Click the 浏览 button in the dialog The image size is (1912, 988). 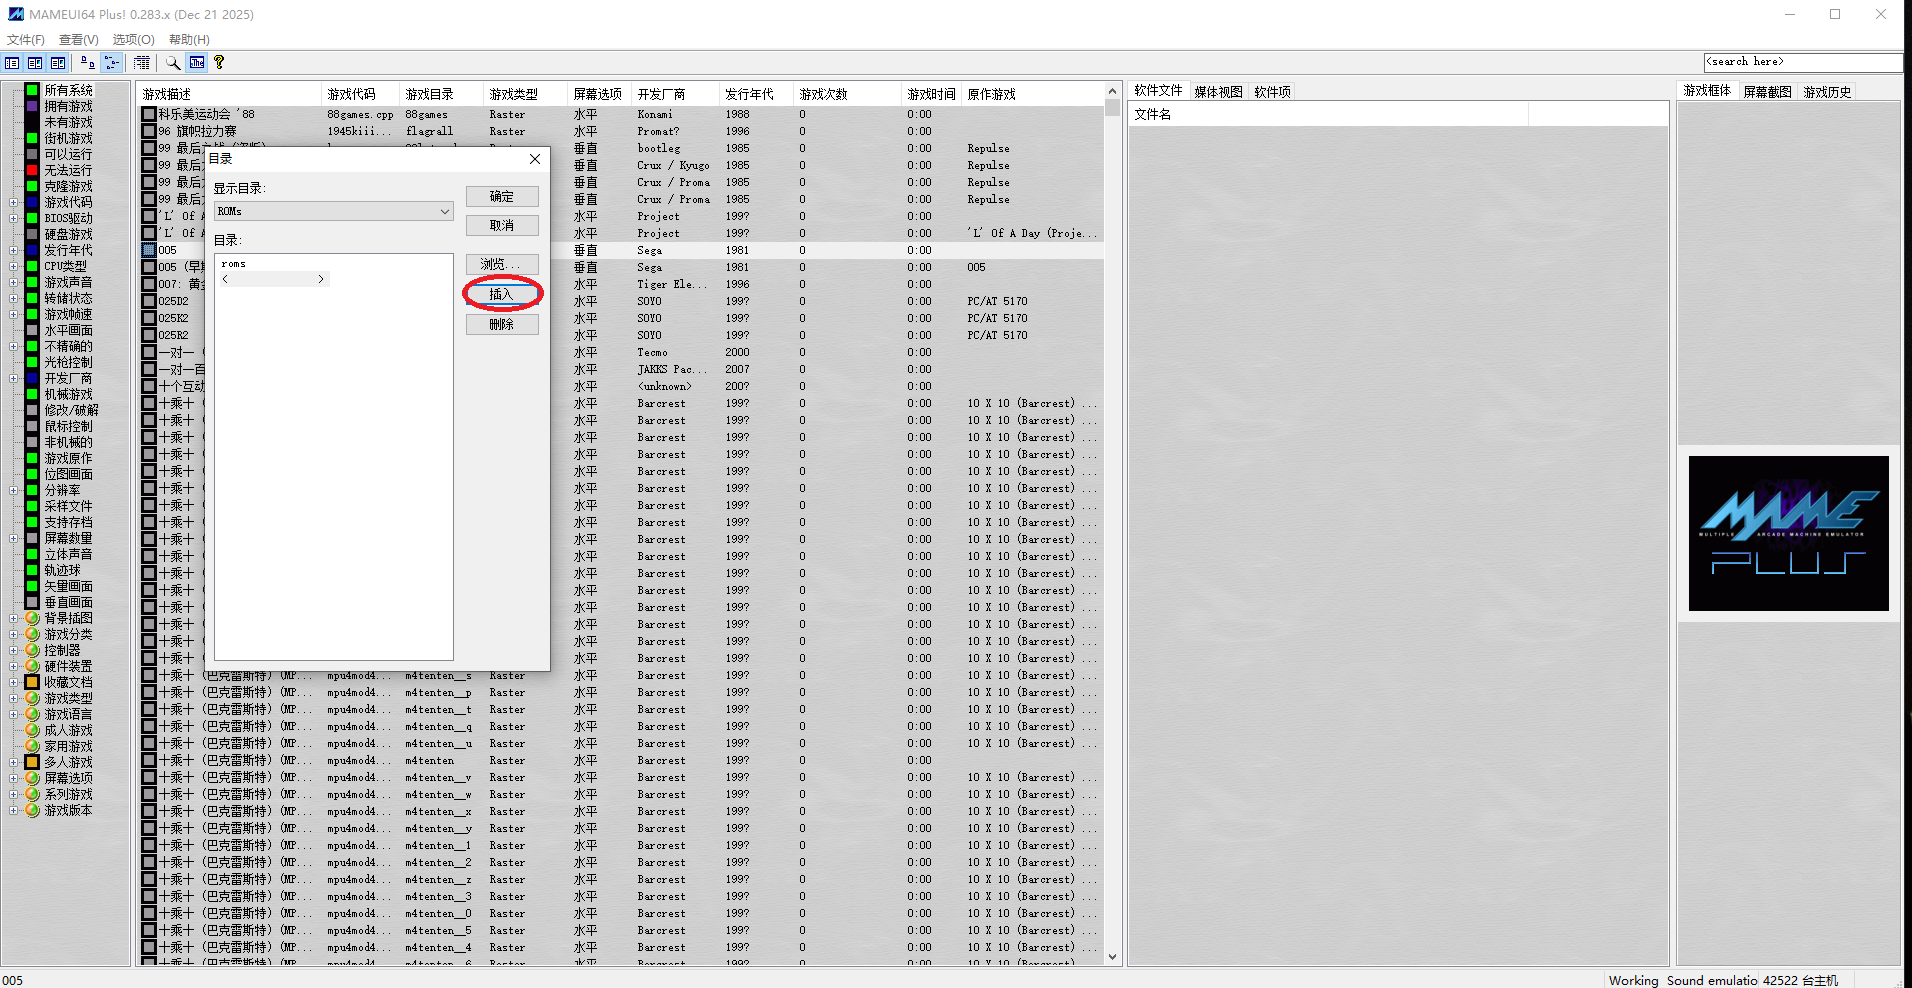point(501,263)
